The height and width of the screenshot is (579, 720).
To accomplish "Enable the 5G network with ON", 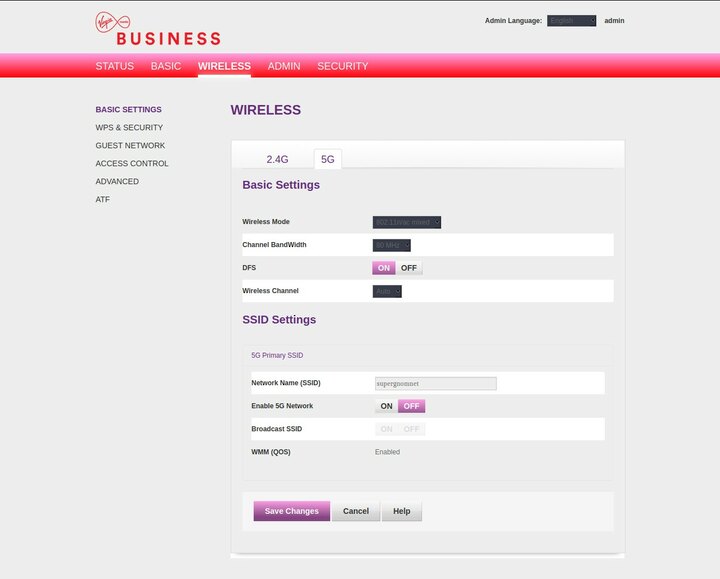I will (x=386, y=406).
